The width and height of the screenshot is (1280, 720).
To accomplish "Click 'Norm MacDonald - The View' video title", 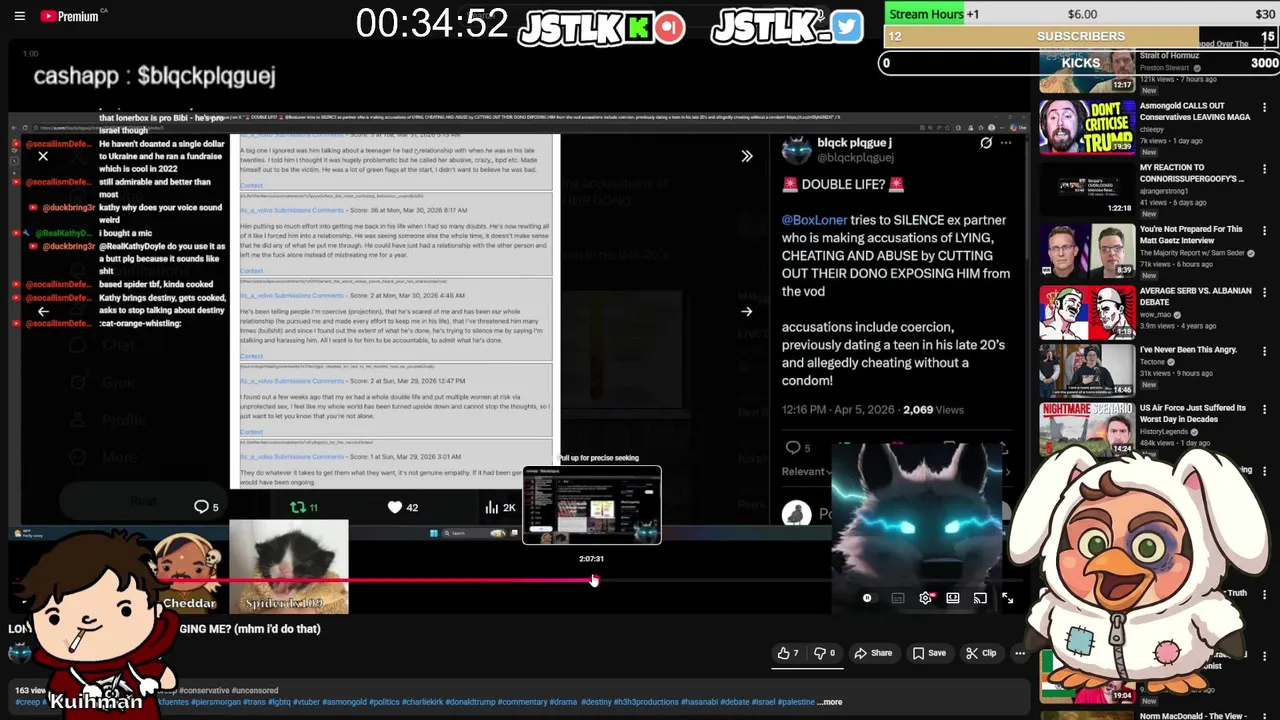I will click(1194, 716).
